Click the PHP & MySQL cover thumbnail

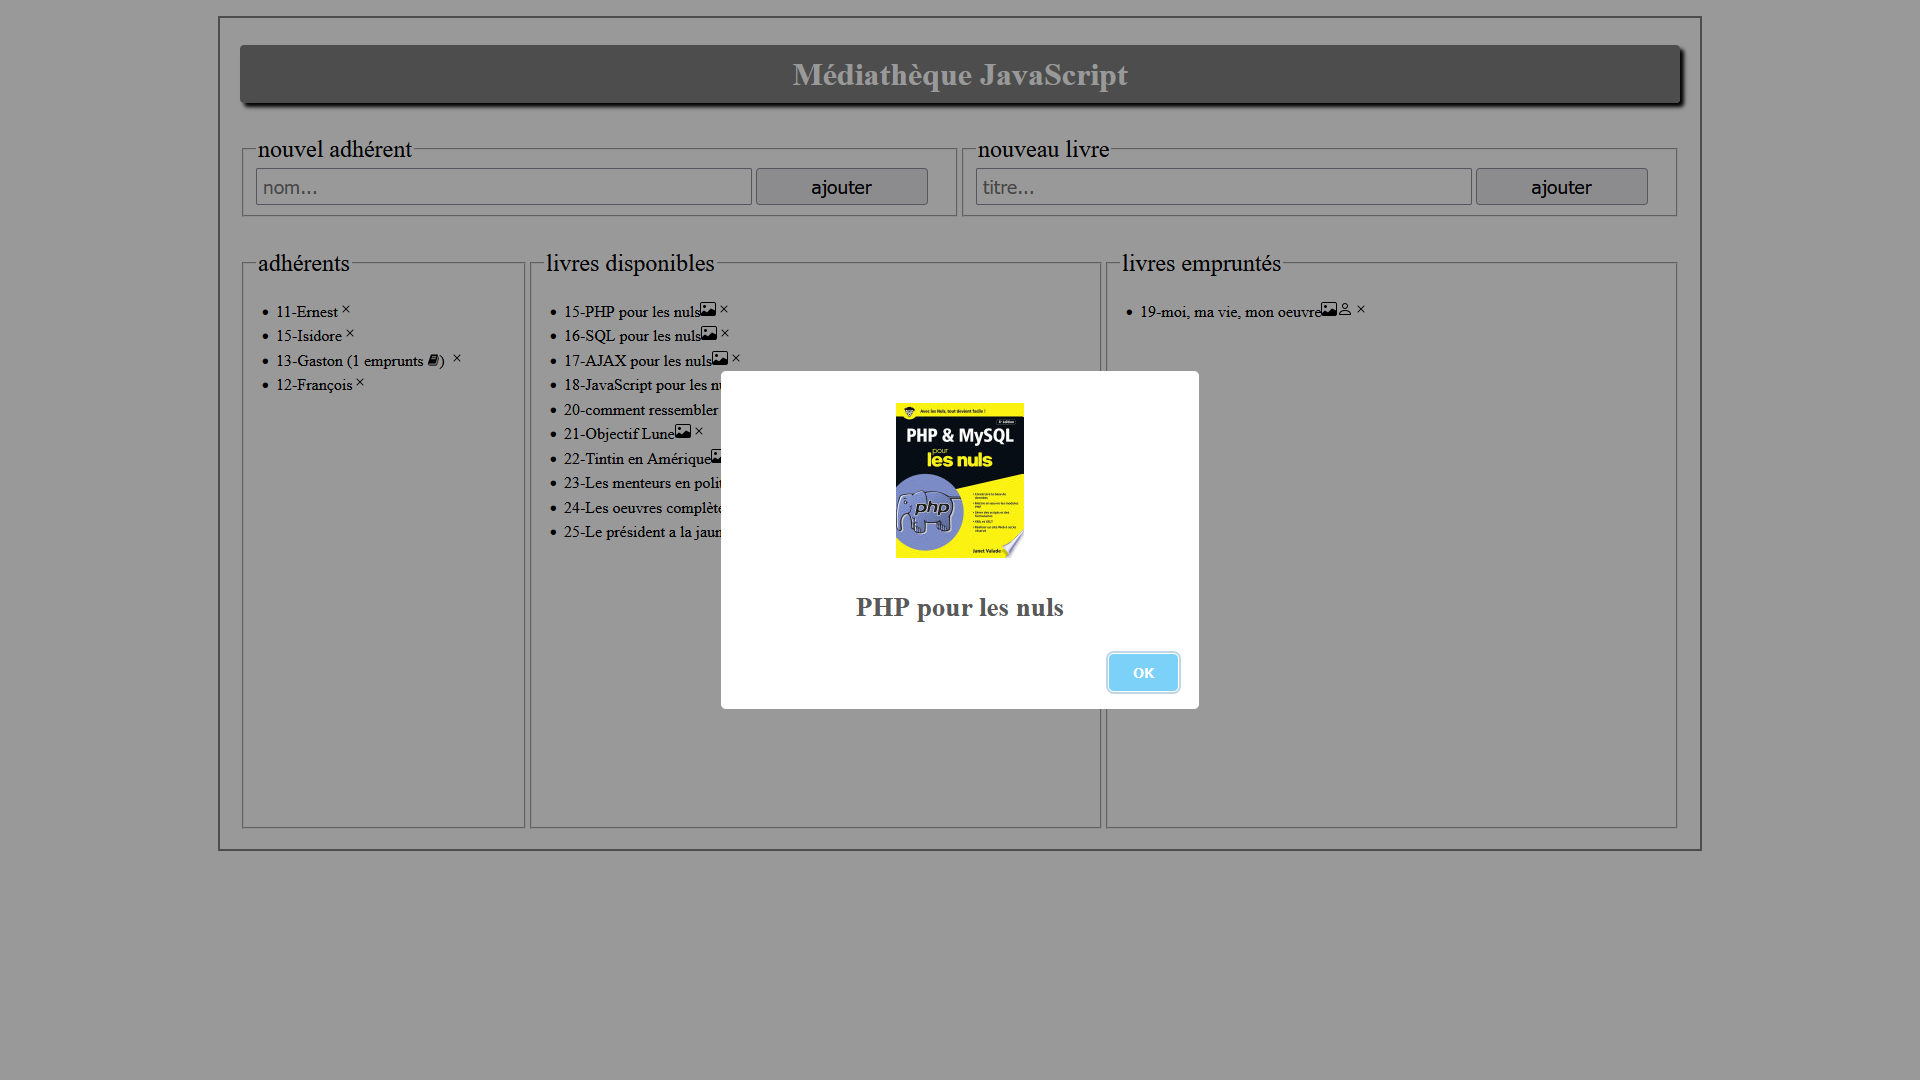(x=959, y=480)
